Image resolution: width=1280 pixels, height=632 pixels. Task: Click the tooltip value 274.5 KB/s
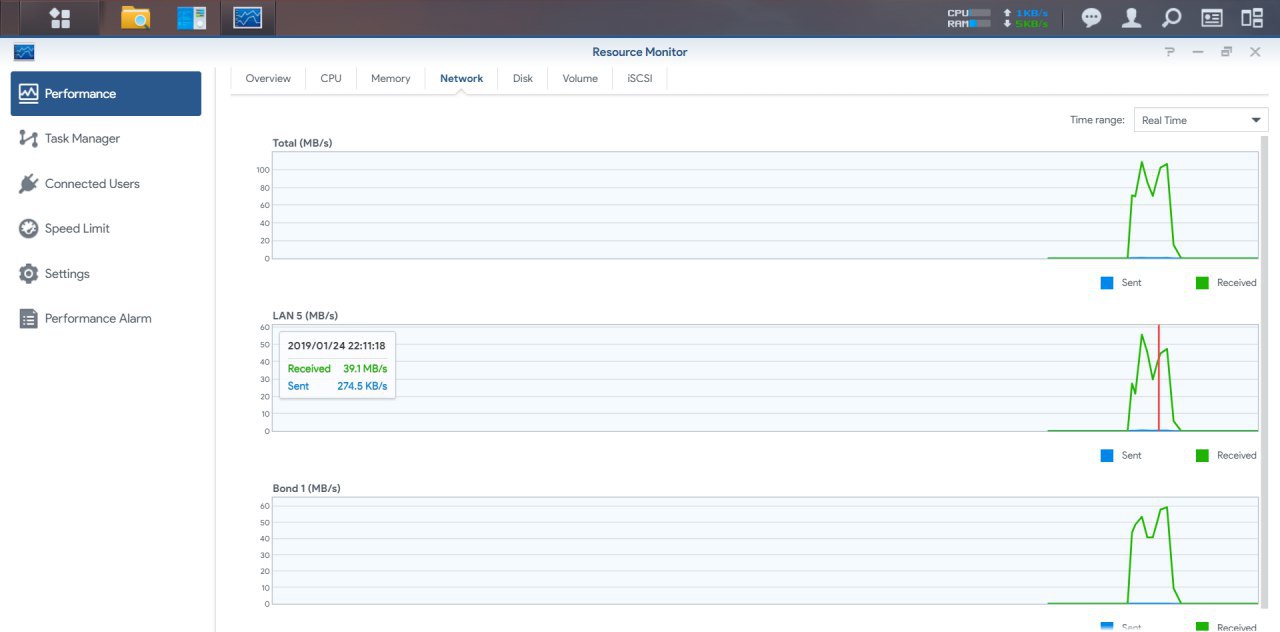pos(362,386)
